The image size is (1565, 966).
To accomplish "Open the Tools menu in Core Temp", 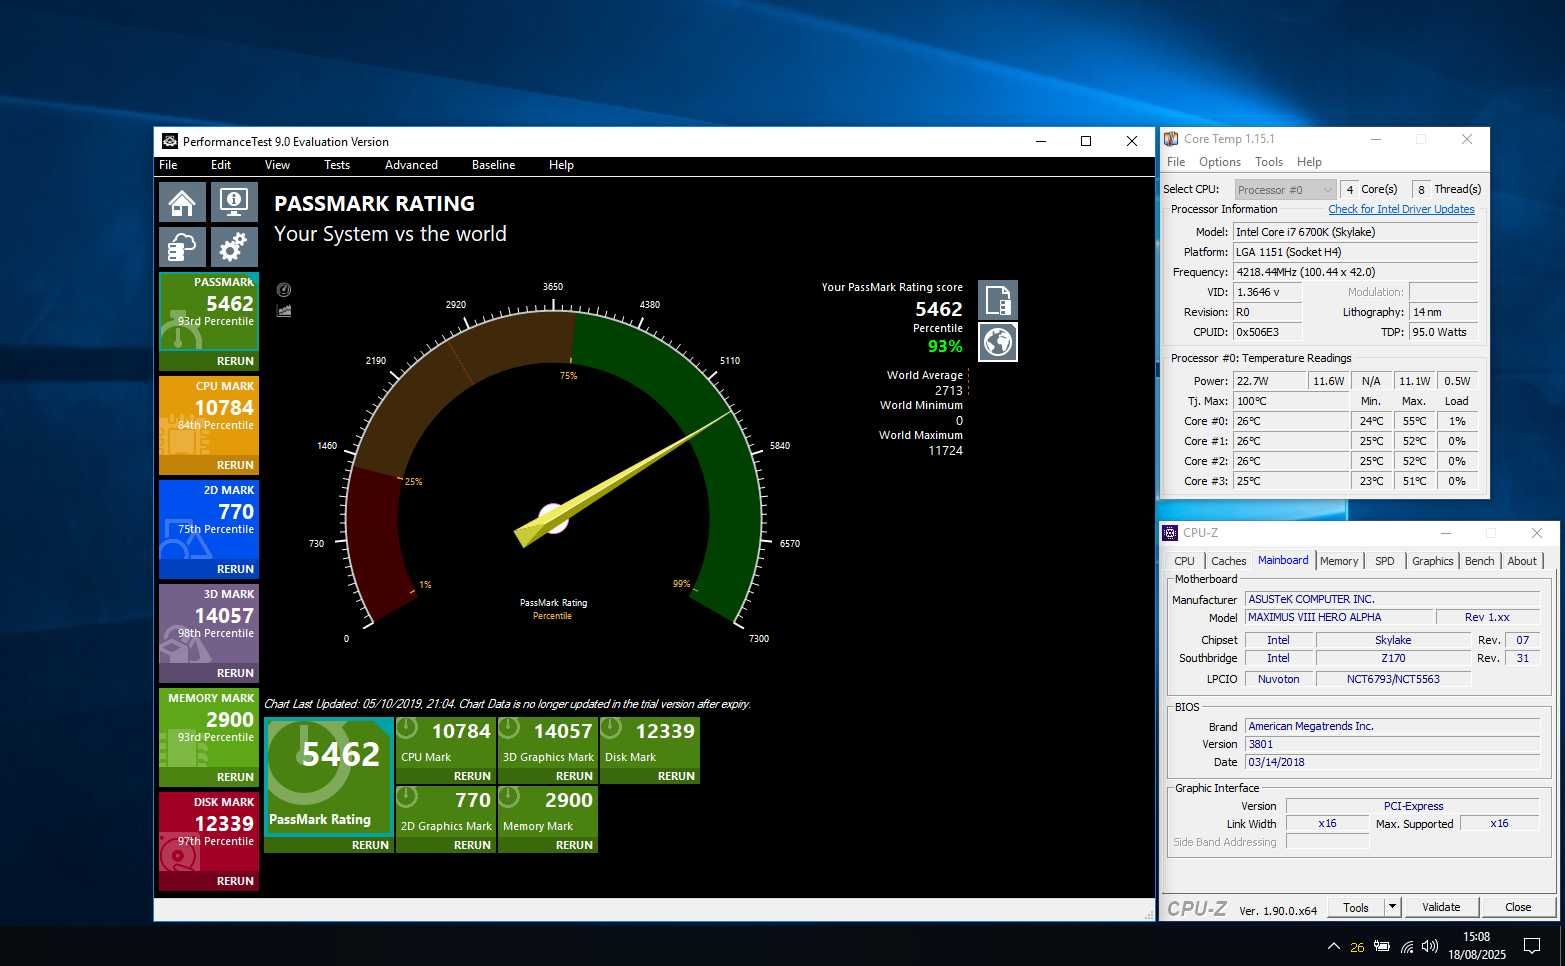I will (x=1269, y=162).
